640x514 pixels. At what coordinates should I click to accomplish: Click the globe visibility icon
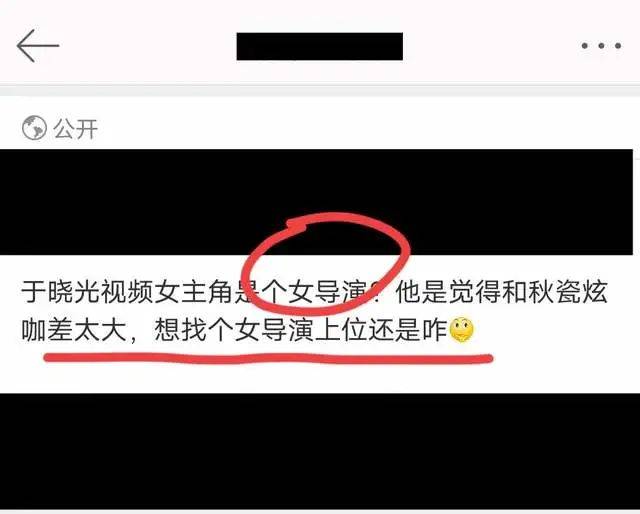click(x=34, y=128)
